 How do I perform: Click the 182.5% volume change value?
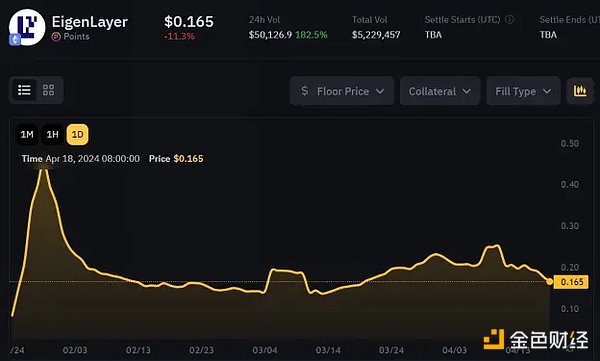(311, 35)
